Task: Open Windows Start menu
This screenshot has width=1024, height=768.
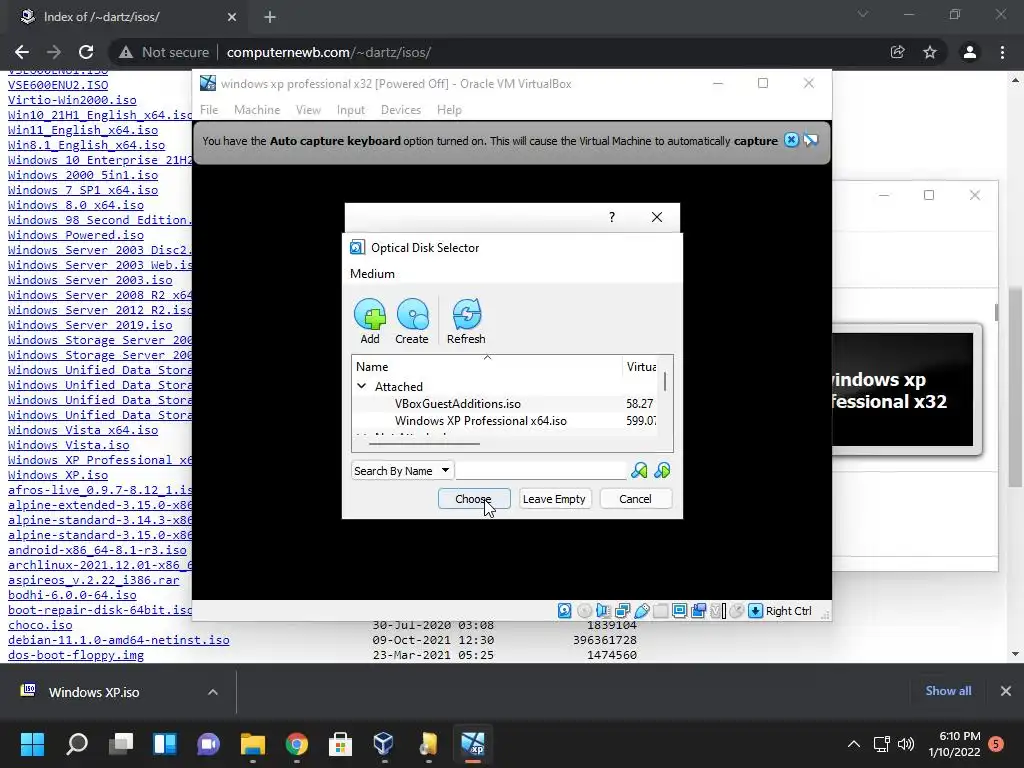Action: 32,743
